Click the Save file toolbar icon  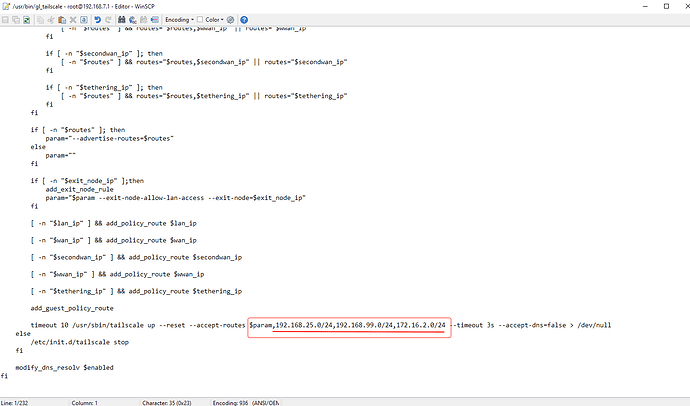point(7,19)
